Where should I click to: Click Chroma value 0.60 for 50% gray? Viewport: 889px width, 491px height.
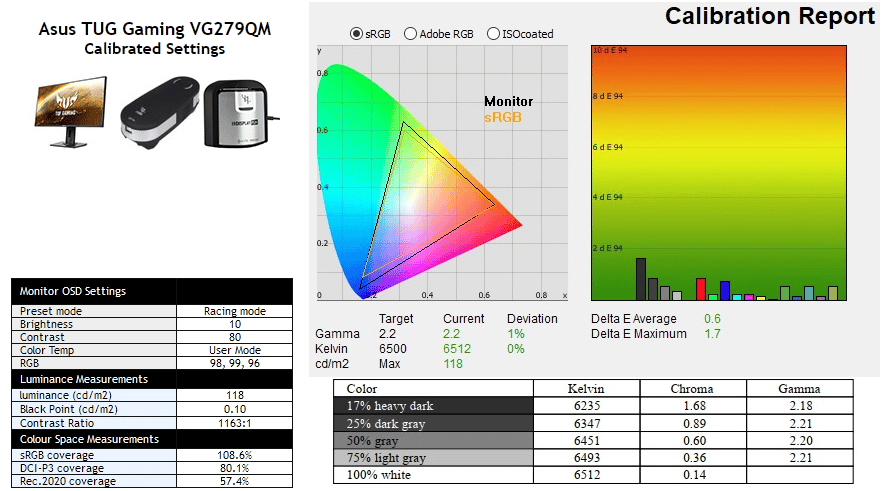[694, 441]
